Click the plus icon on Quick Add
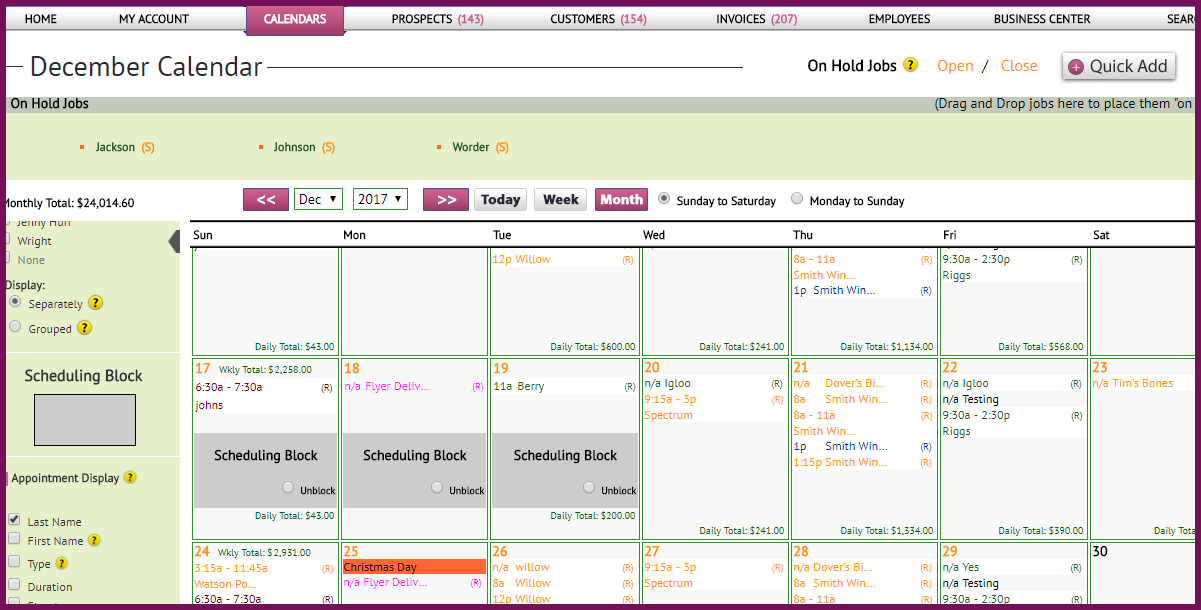Viewport: 1201px width, 610px height. click(1076, 67)
